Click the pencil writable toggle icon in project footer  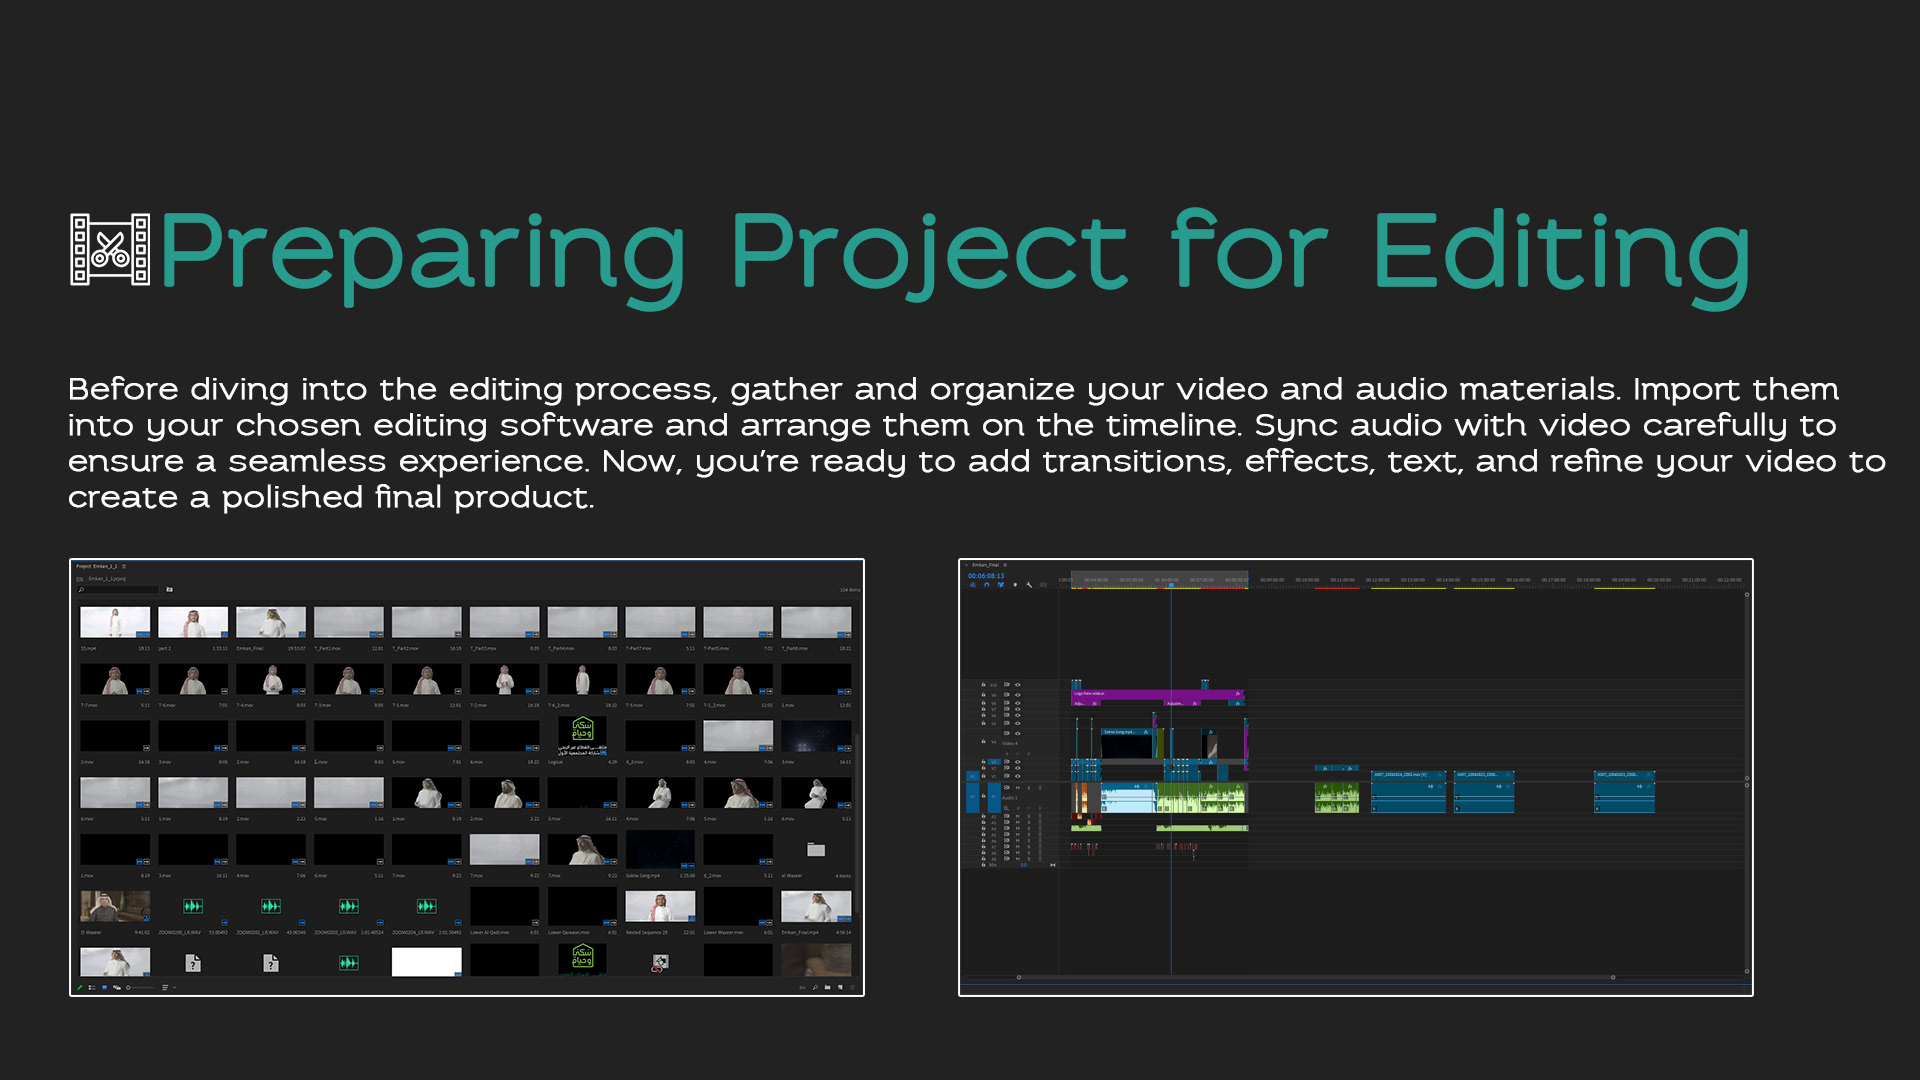click(x=80, y=987)
